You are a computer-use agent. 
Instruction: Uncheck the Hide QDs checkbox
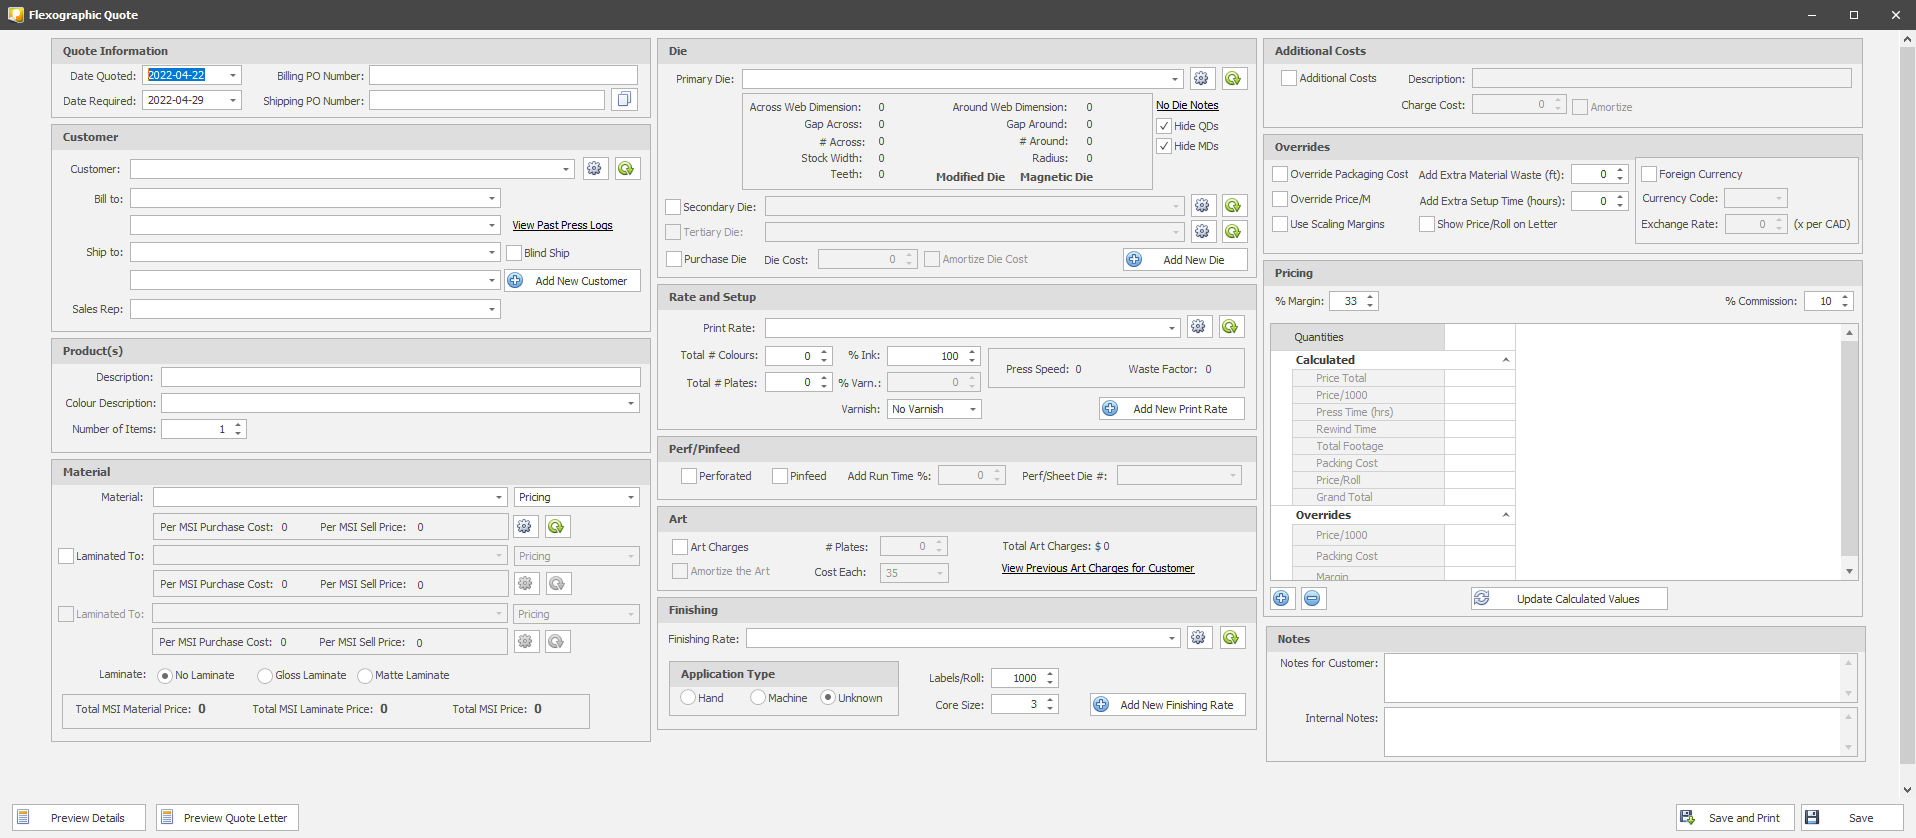click(1164, 126)
